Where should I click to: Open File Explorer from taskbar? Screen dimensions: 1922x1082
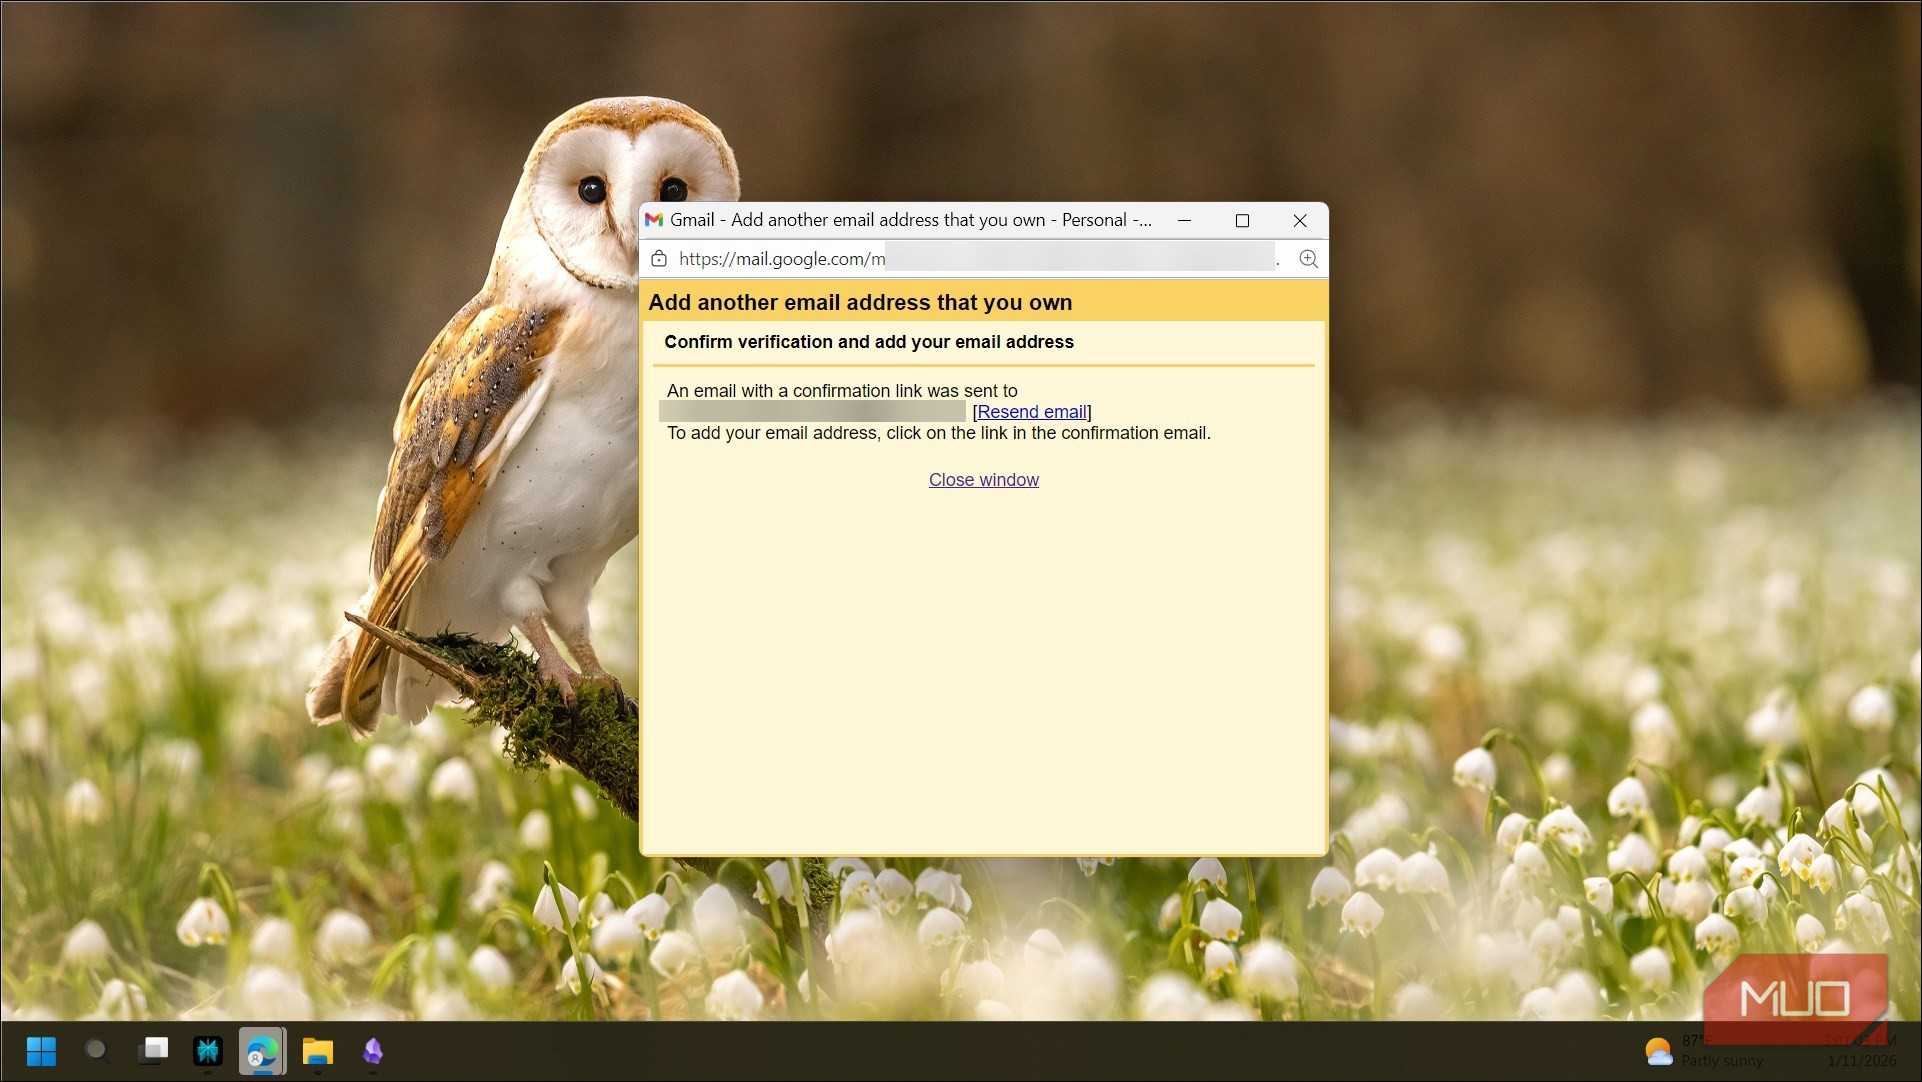318,1051
